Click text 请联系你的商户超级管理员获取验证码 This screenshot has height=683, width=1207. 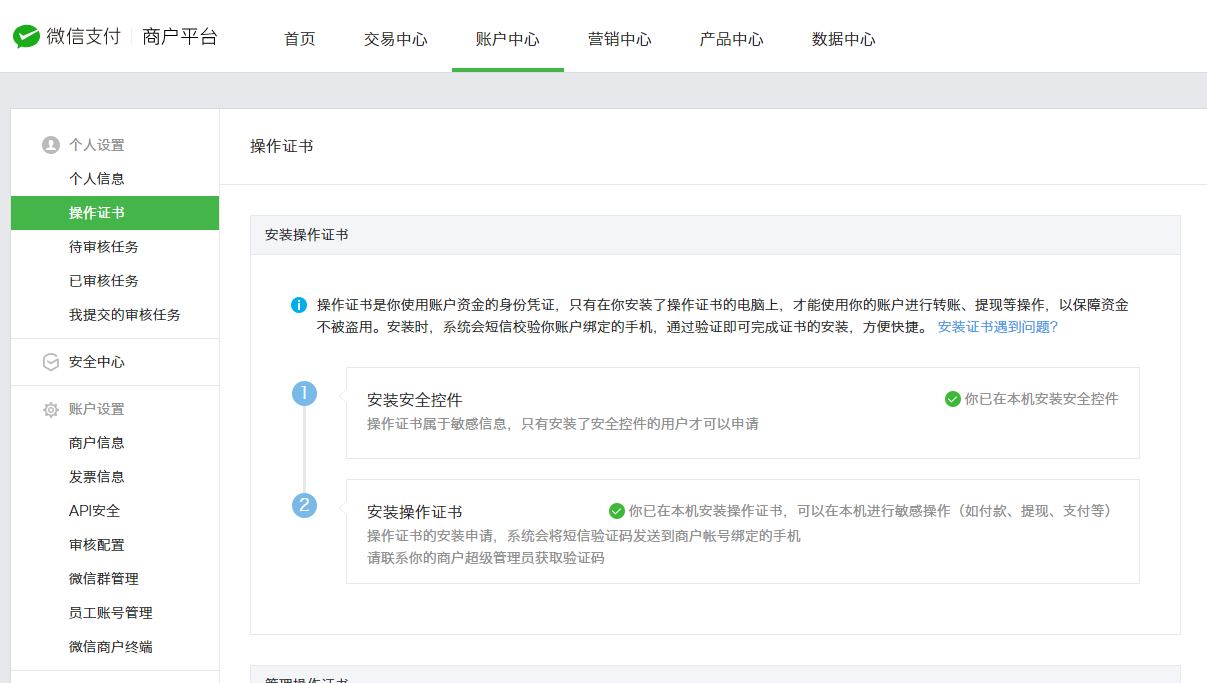click(x=486, y=558)
